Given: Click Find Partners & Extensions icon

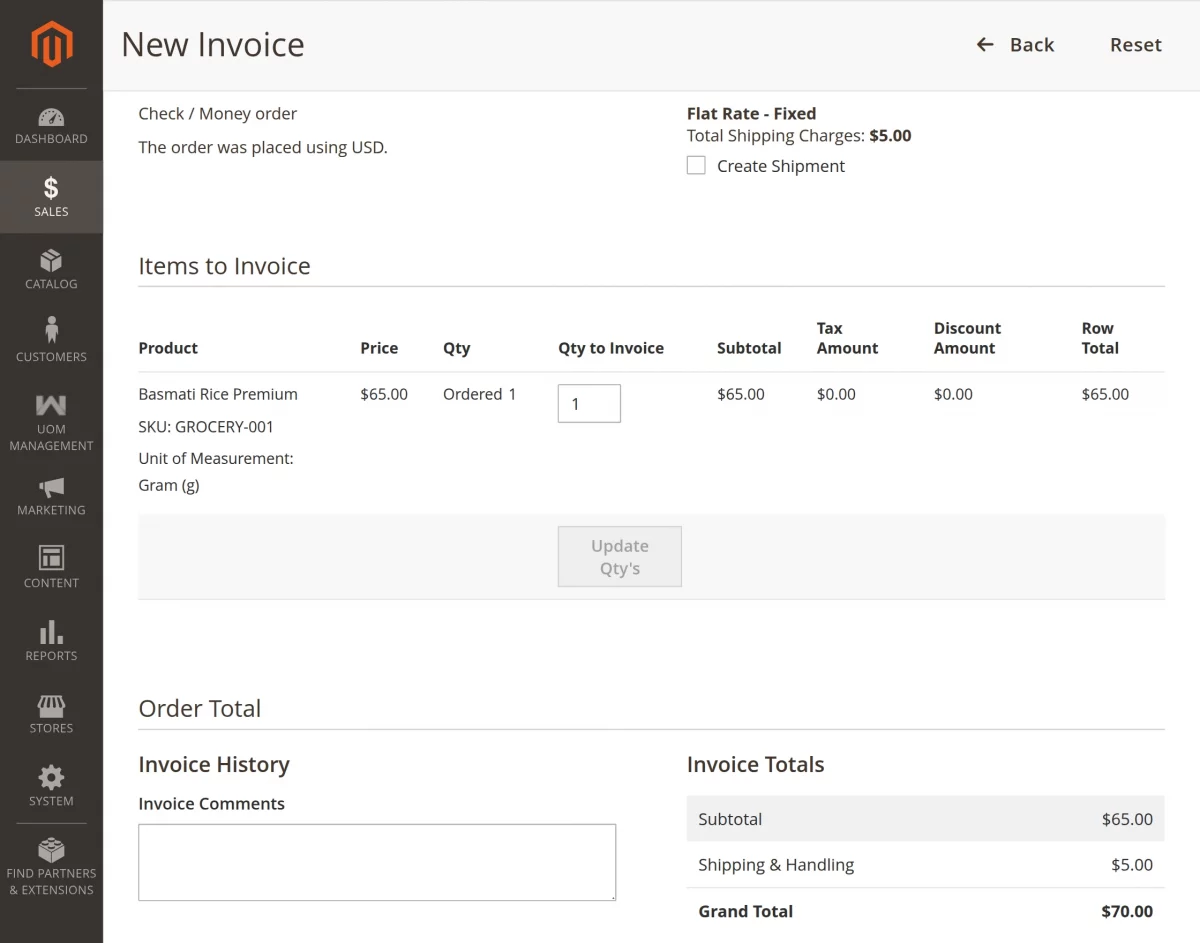Looking at the screenshot, I should tap(51, 862).
